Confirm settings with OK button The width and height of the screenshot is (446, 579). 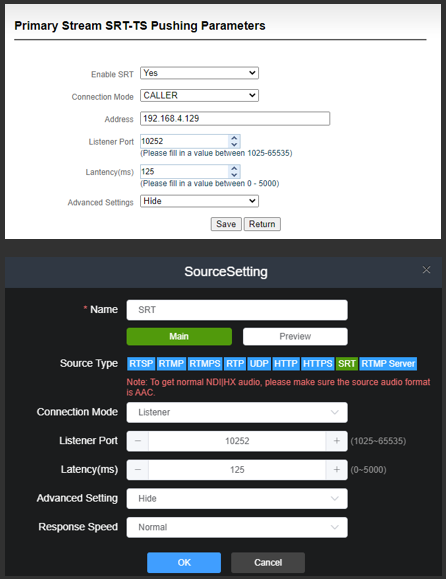(x=184, y=562)
